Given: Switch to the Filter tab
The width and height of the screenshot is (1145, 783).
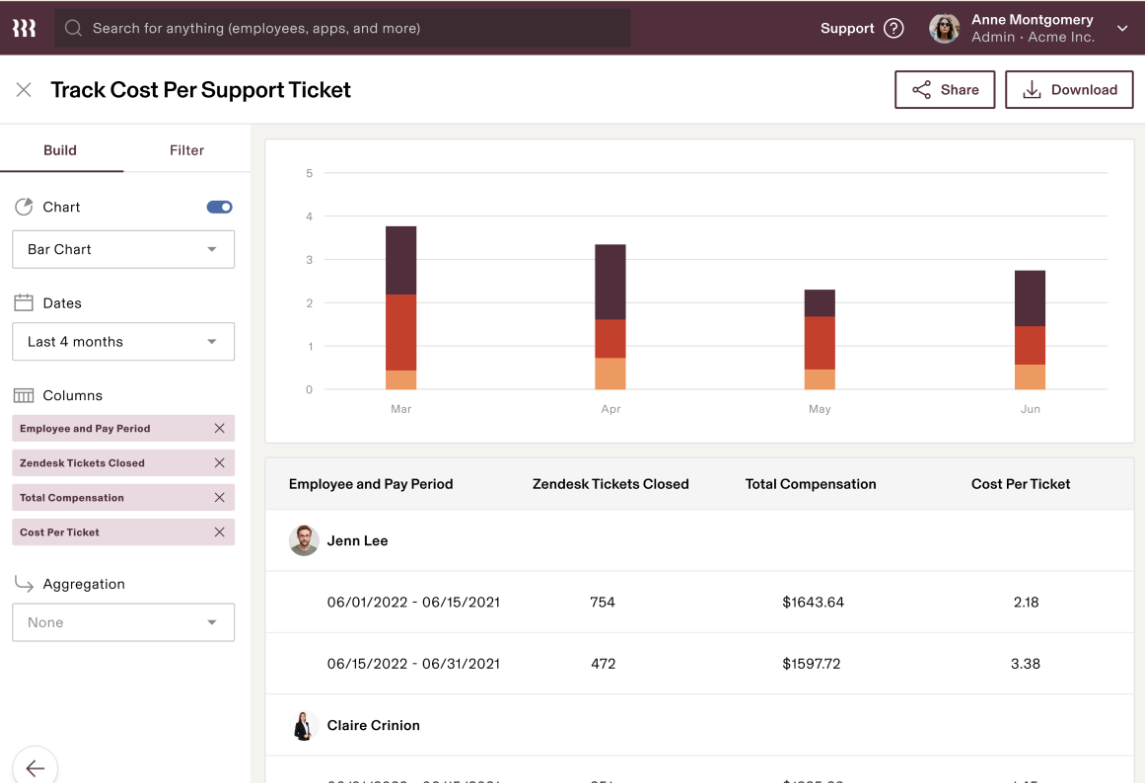Looking at the screenshot, I should pyautogui.click(x=186, y=150).
